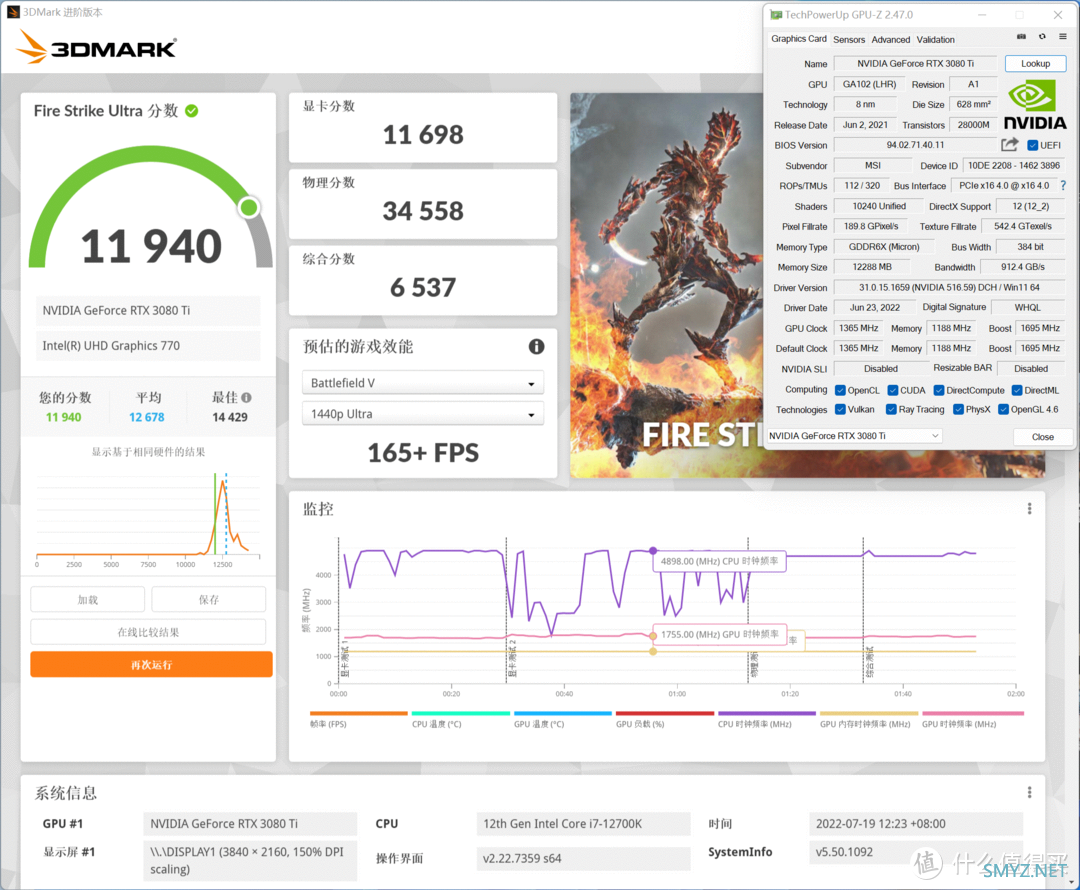
Task: Click the green validated checkmark badge
Action: click(x=191, y=111)
